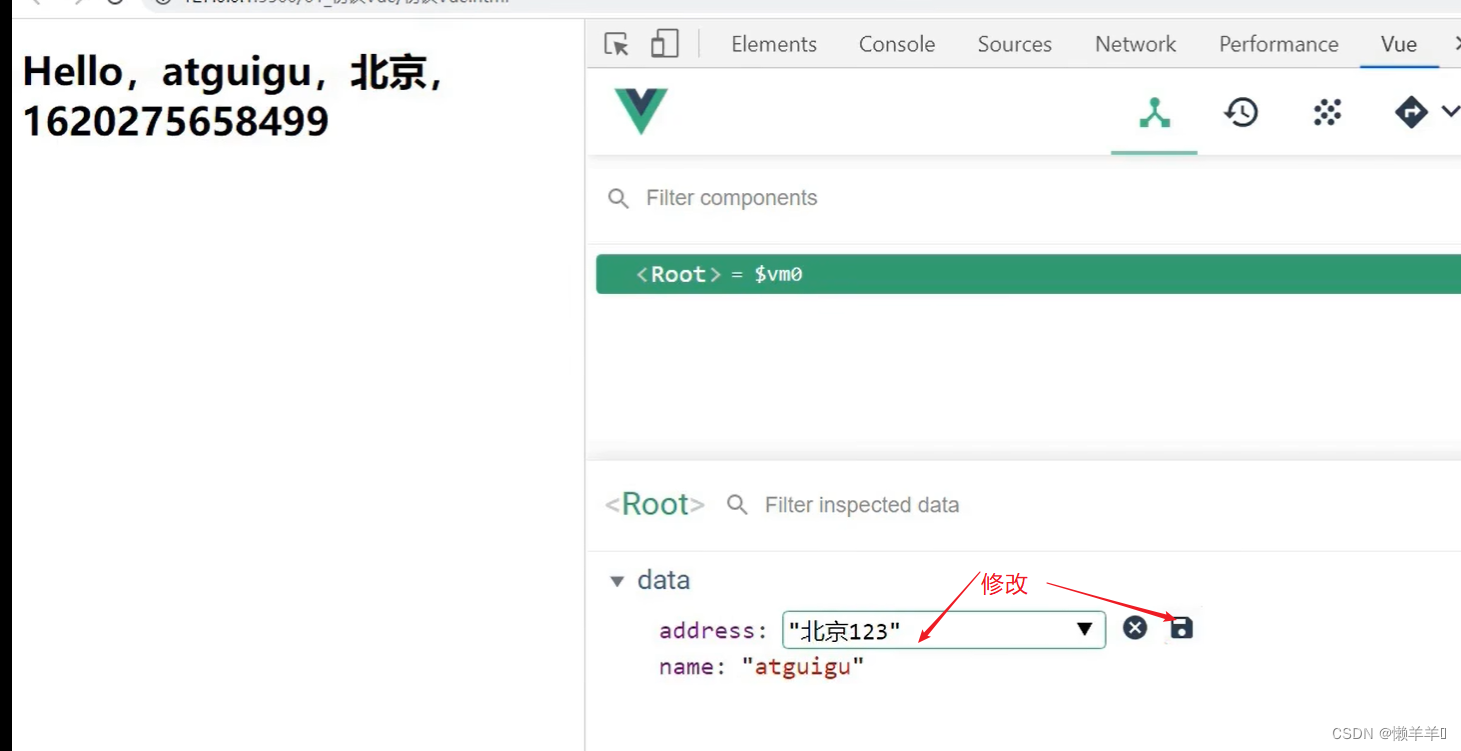This screenshot has height=751, width=1461.
Task: Toggle the device toolbar icon
Action: pos(664,44)
